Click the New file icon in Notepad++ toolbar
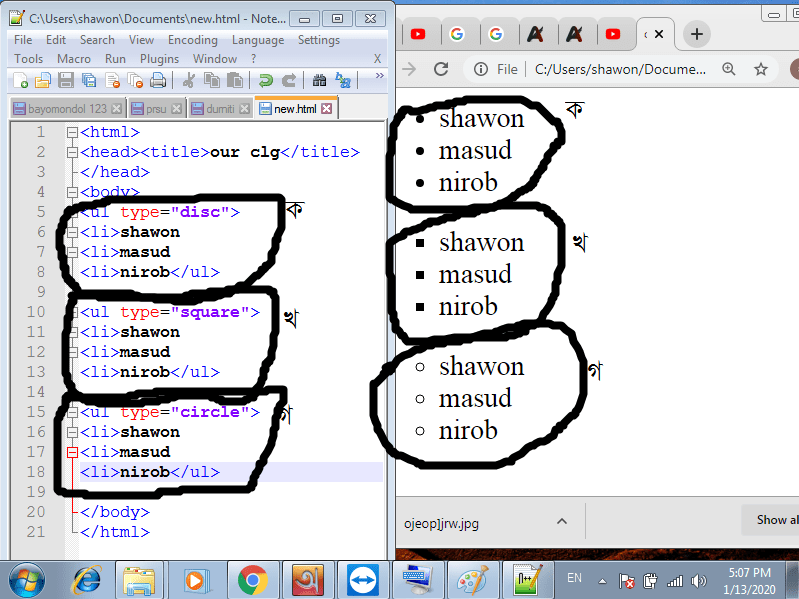 21,80
